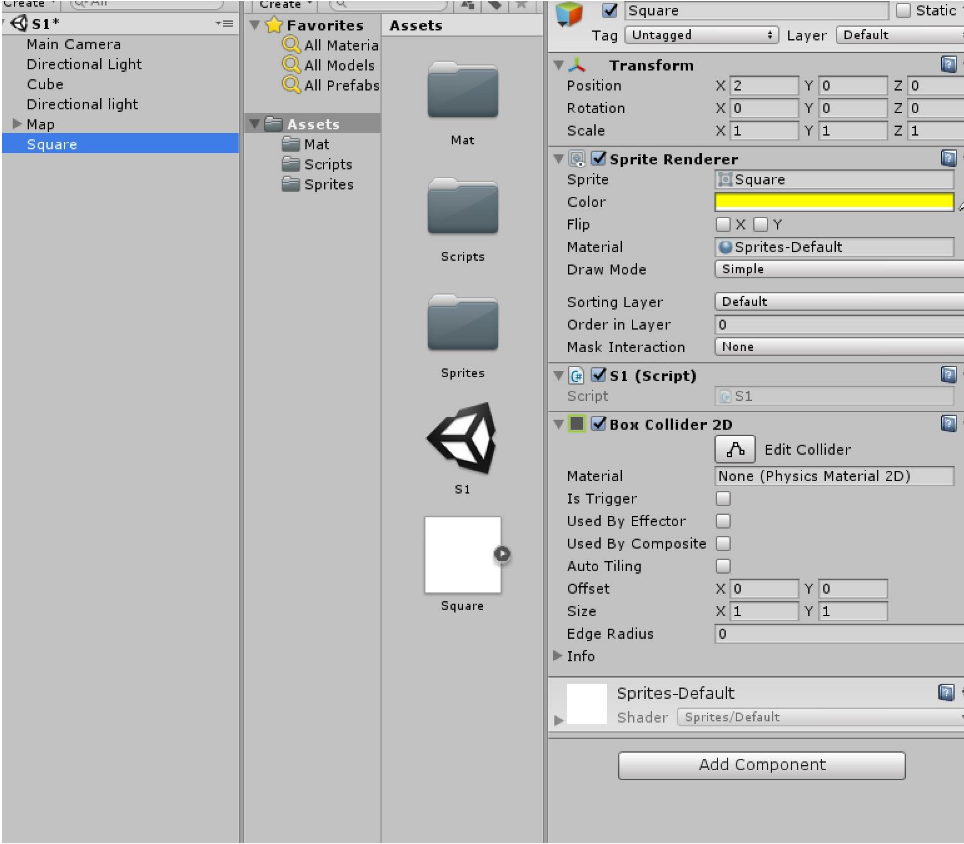The image size is (964, 844).
Task: Open the Mask Interaction dropdown
Action: (839, 347)
